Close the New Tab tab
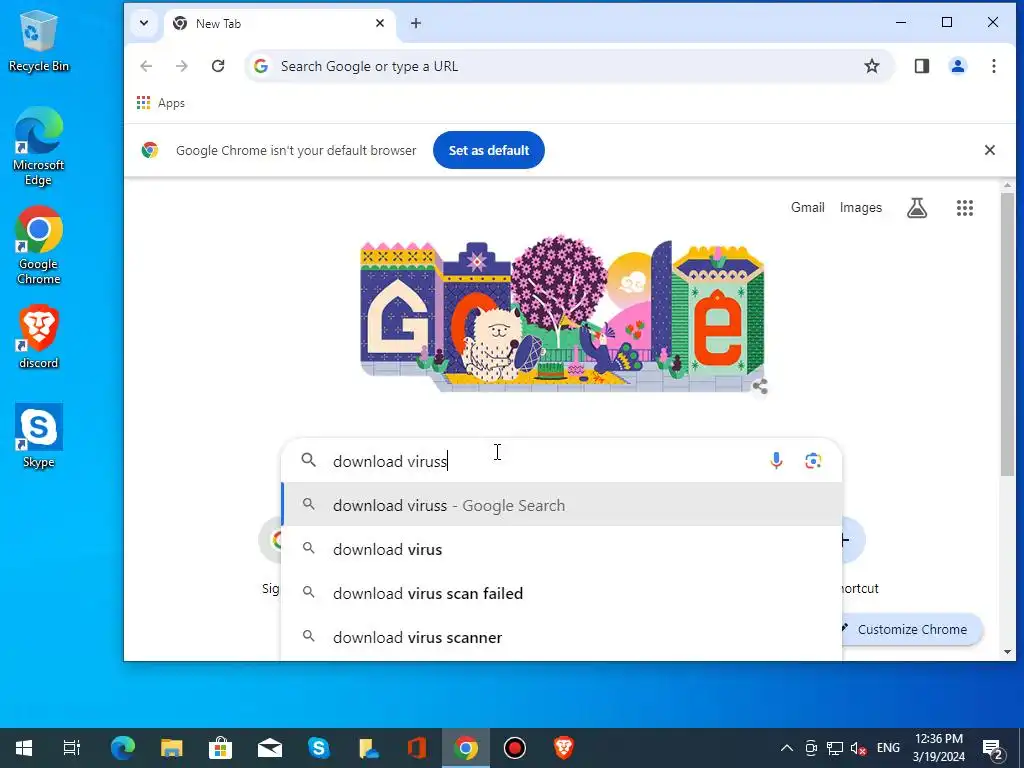This screenshot has height=768, width=1024. (x=380, y=24)
